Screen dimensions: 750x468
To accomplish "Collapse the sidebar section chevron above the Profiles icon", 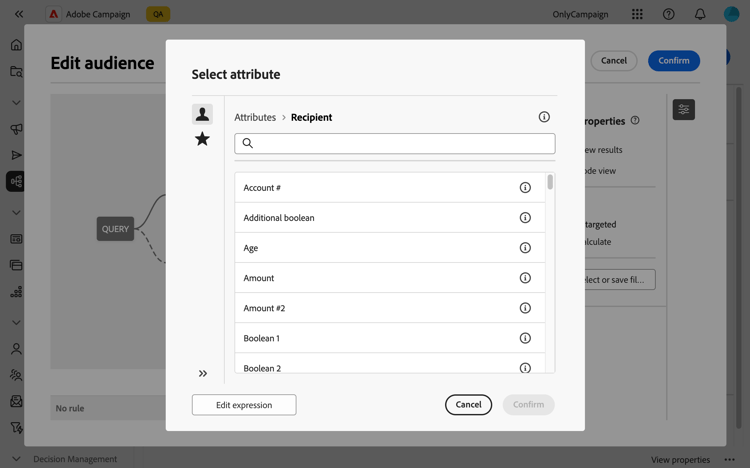I will coord(16,323).
